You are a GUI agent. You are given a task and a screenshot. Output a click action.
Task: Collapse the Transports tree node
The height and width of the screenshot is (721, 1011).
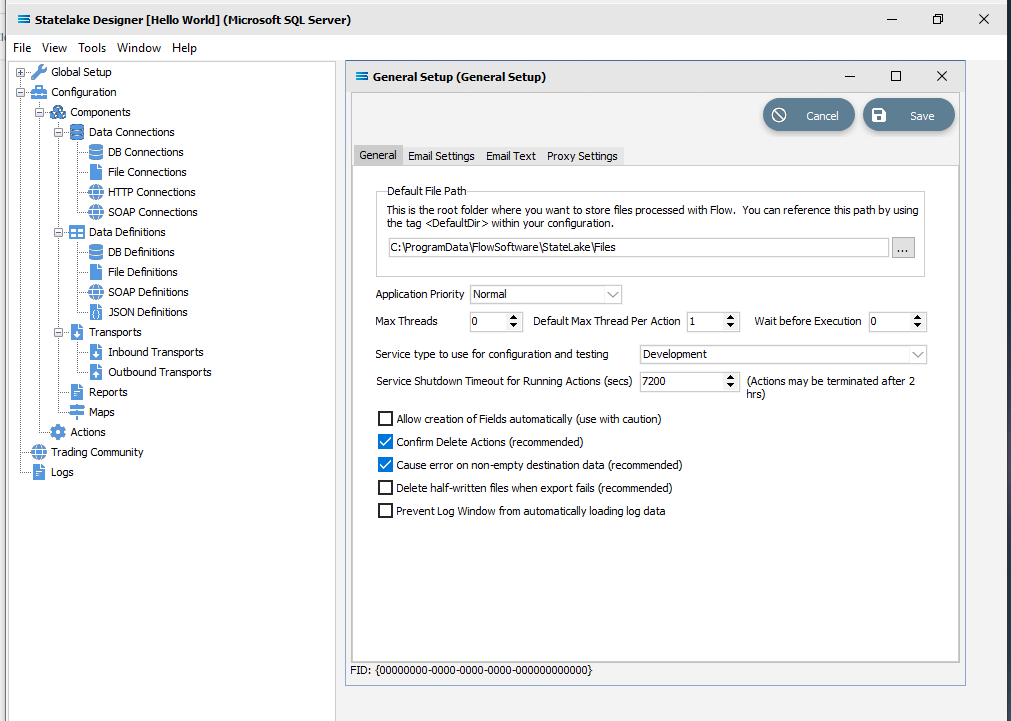pos(59,332)
